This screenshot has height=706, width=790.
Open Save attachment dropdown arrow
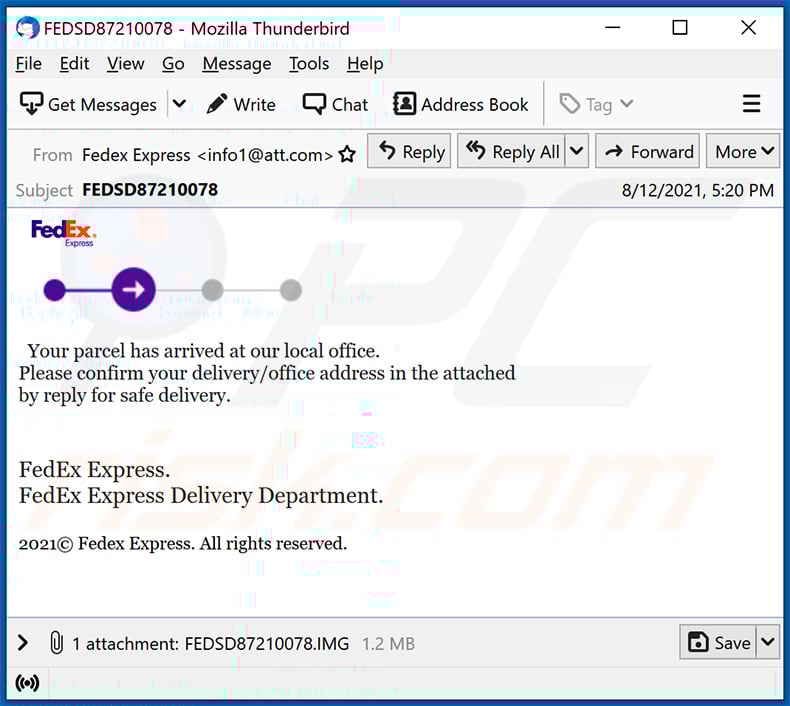[768, 642]
